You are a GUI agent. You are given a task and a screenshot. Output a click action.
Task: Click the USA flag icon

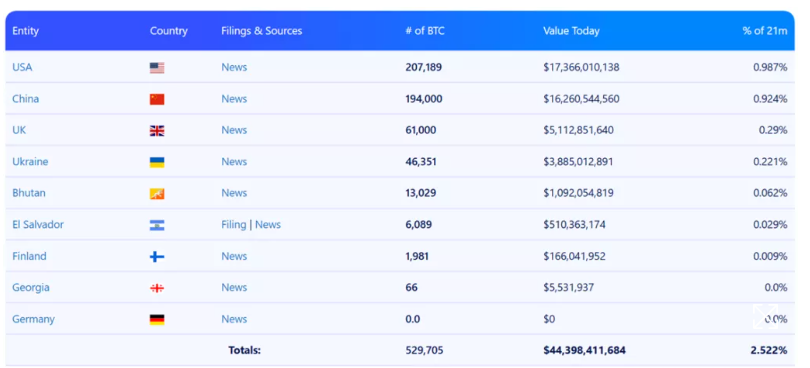(157, 68)
